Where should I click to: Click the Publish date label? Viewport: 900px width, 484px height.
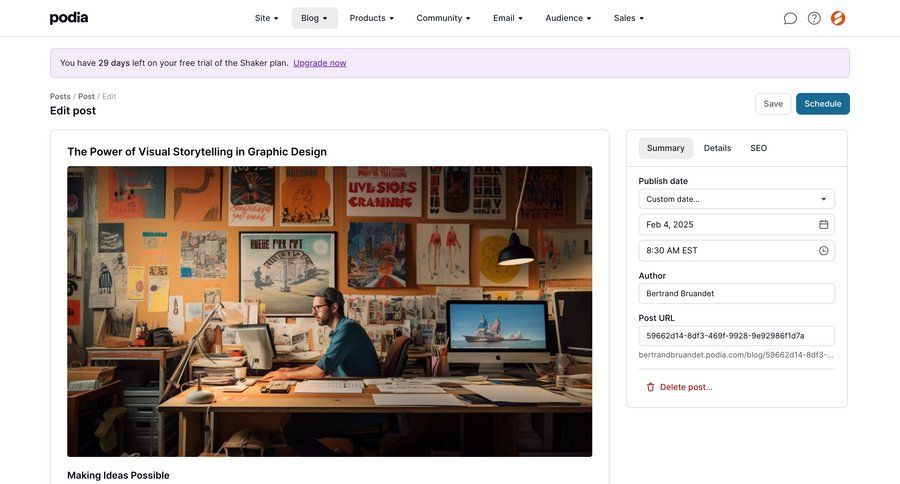coord(663,181)
